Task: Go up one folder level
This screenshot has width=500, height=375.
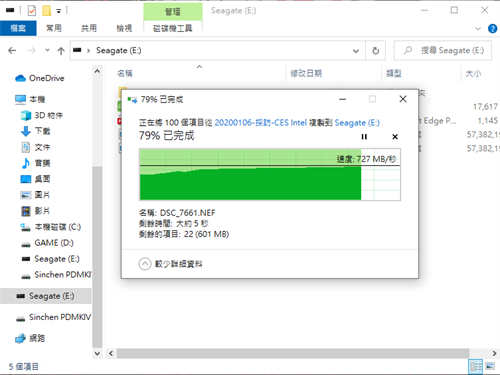Action: coord(61,51)
